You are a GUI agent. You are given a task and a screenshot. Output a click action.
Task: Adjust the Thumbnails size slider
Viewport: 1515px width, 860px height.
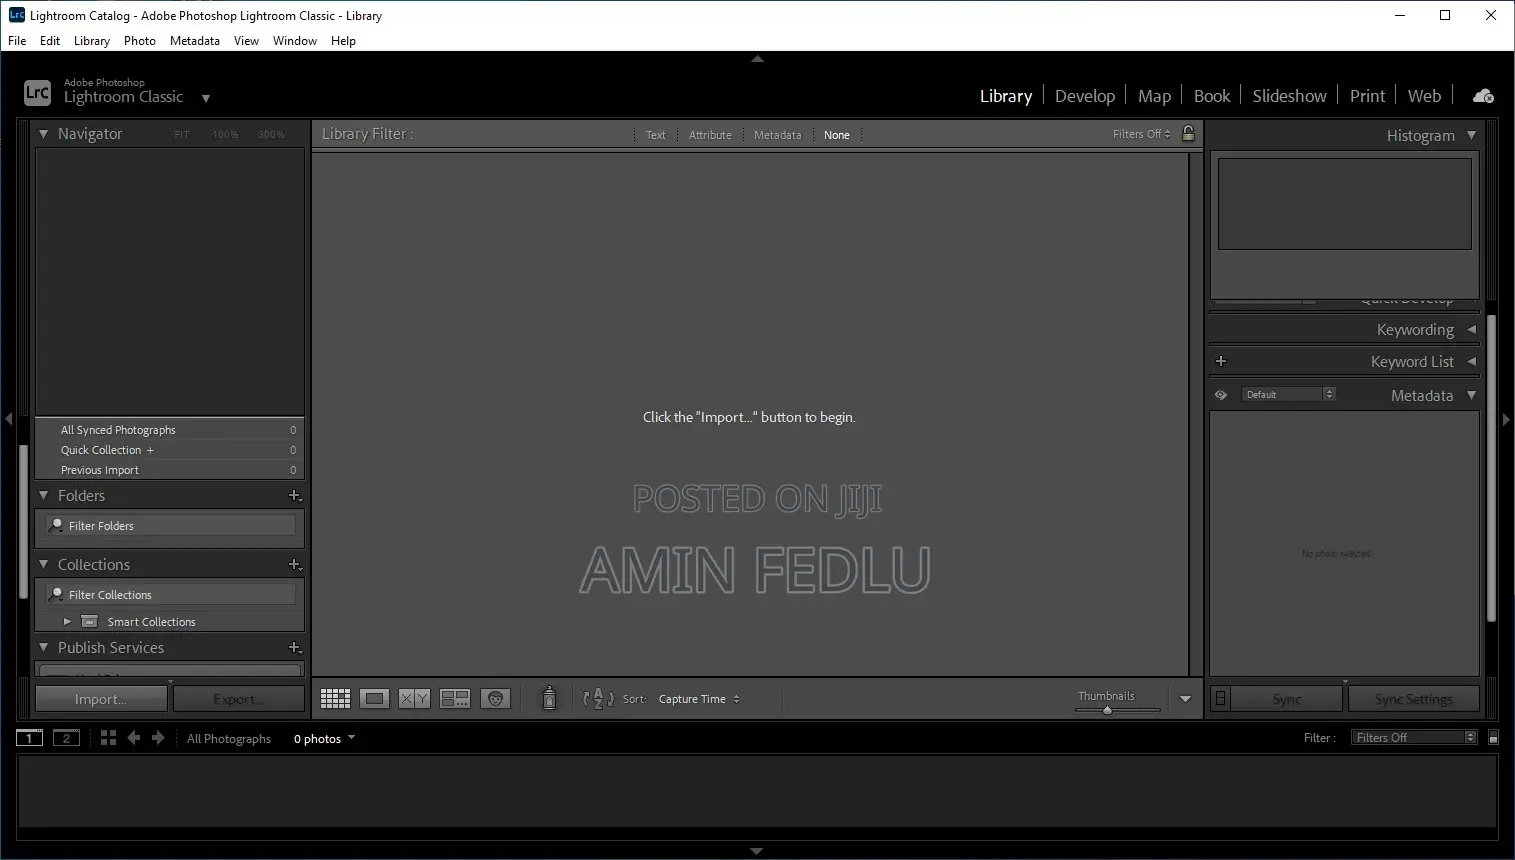pos(1107,709)
